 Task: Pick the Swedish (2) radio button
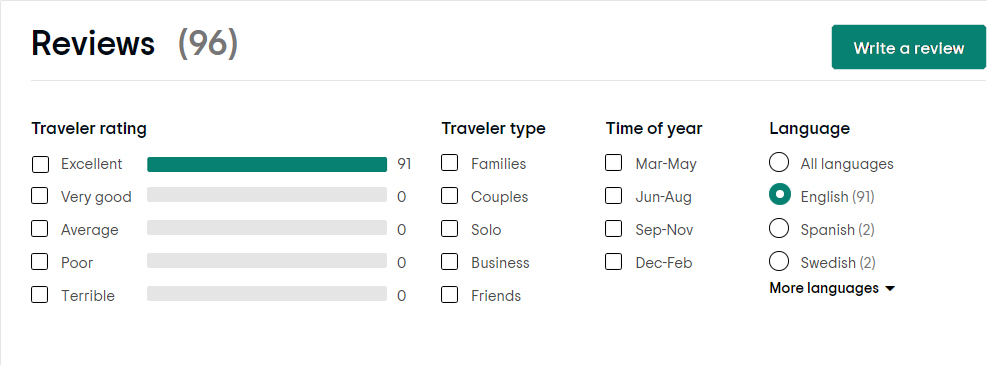[779, 261]
